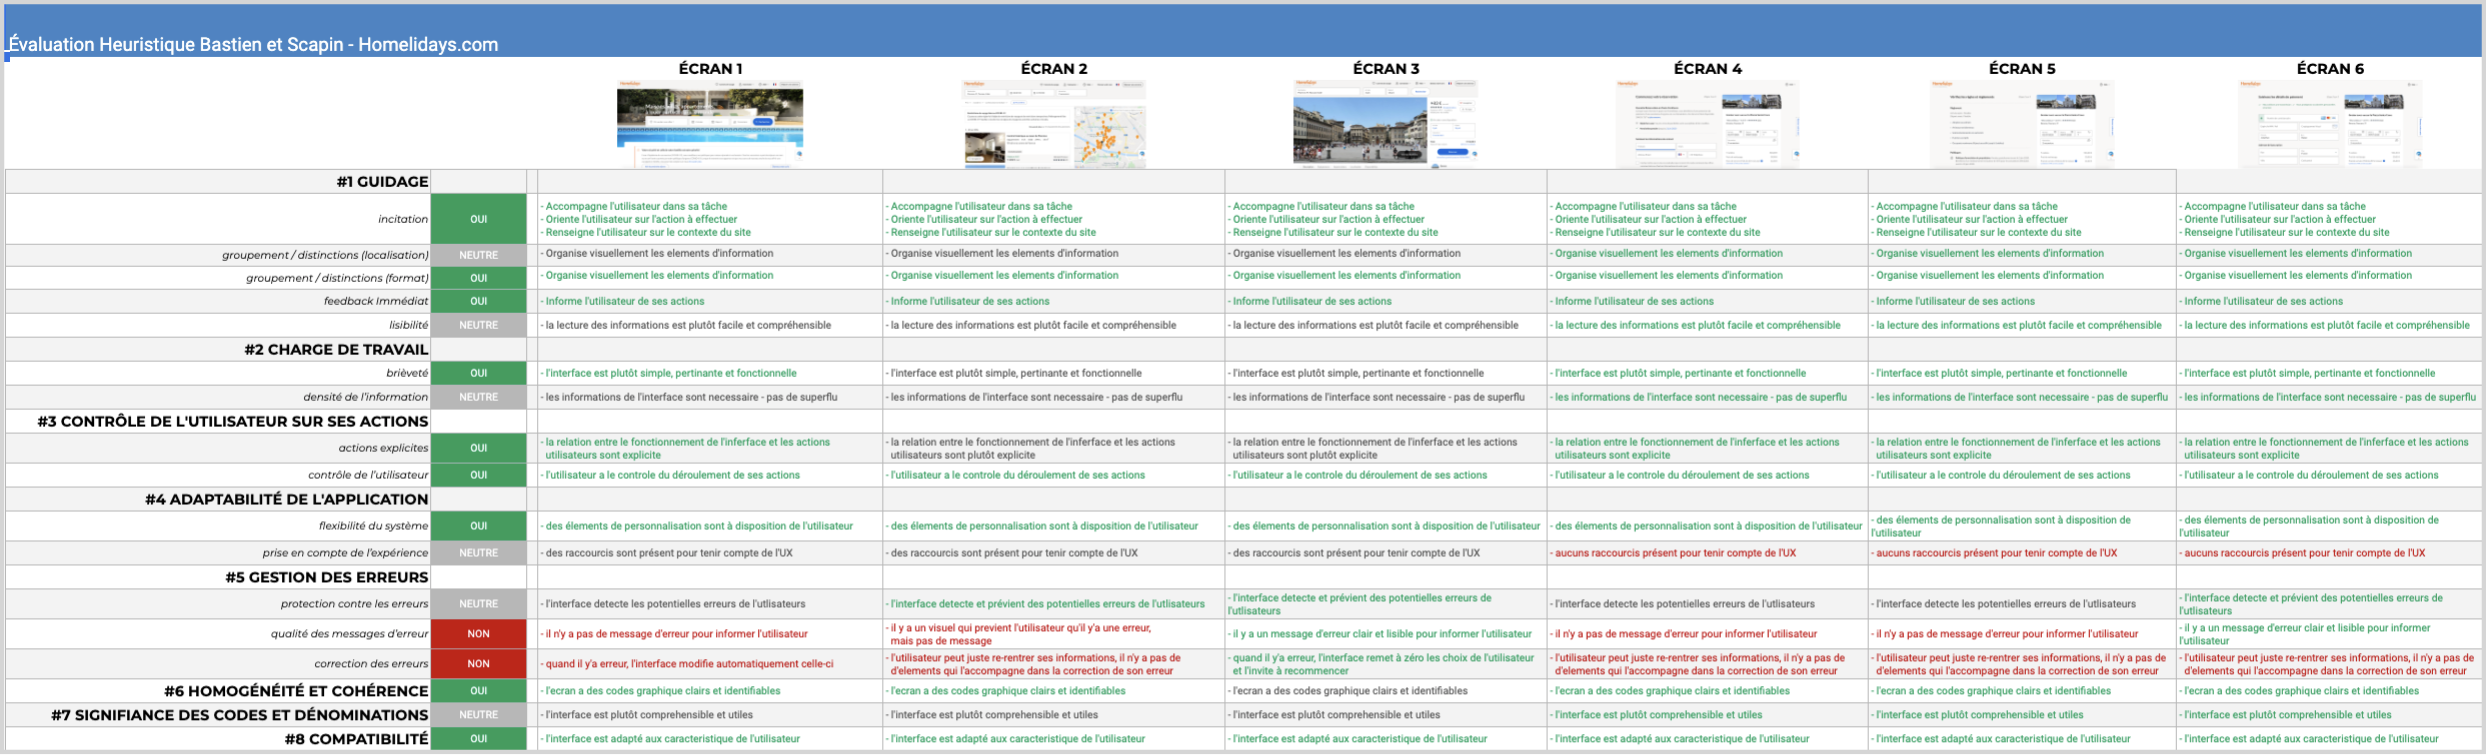Image resolution: width=2486 pixels, height=755 pixels.
Task: Select the '#6 HOMOGÉNÉITÉ ET COHÉRENCE' heading
Action: coord(296,691)
